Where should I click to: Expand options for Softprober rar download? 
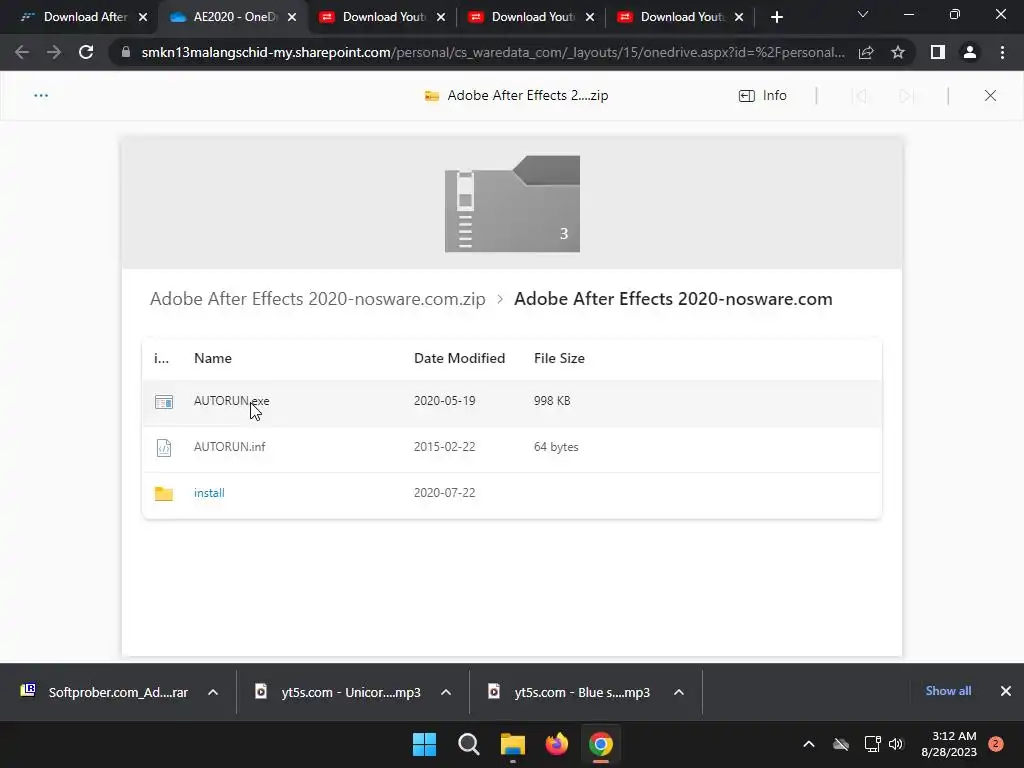coord(213,692)
